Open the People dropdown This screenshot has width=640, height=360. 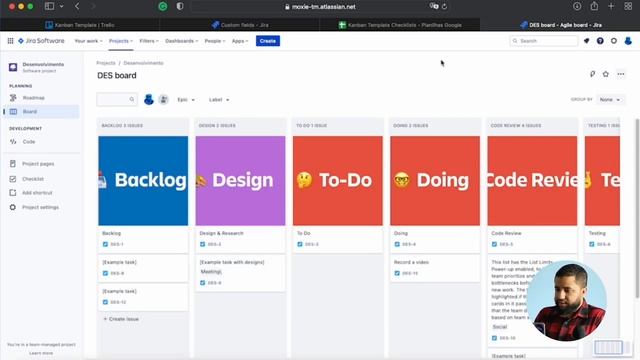(x=215, y=41)
